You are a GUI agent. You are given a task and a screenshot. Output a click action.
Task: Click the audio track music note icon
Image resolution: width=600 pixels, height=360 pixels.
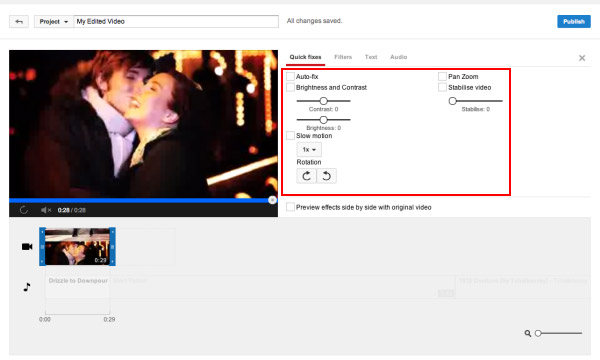[x=26, y=287]
